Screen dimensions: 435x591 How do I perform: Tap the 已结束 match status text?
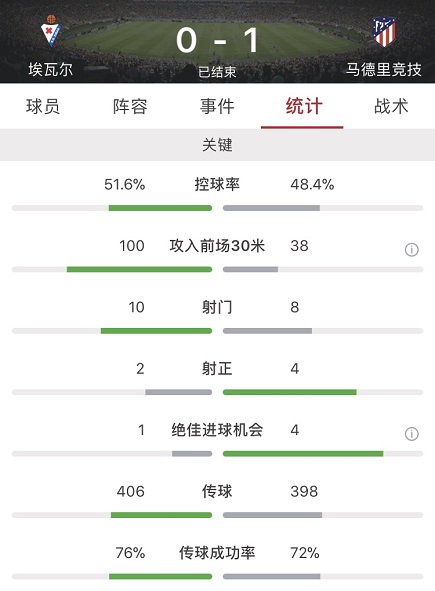tap(218, 72)
